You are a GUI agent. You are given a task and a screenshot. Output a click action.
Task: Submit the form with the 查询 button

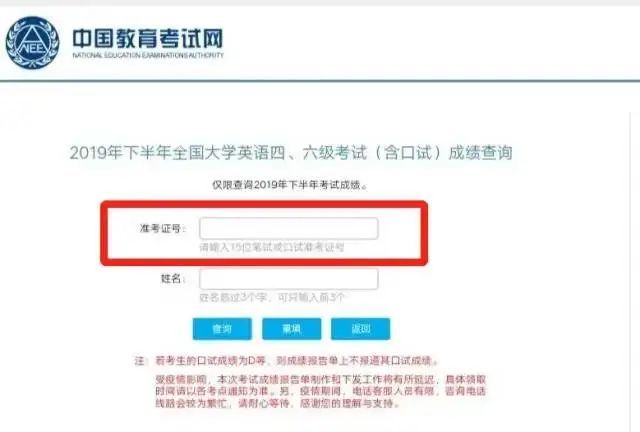coord(222,329)
